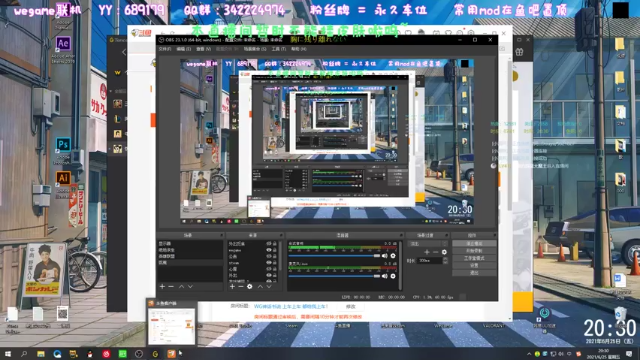Viewport: 640px width, 360px height.
Task: Click the back chevron in the Tencent window
Action: [124, 52]
